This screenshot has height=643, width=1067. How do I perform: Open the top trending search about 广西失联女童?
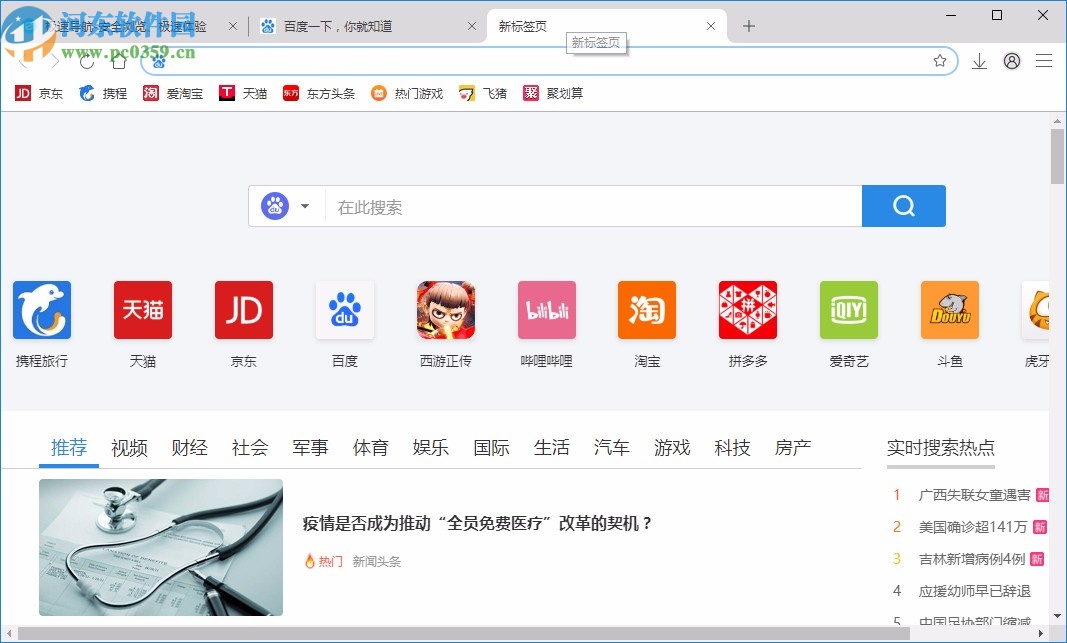pos(964,494)
